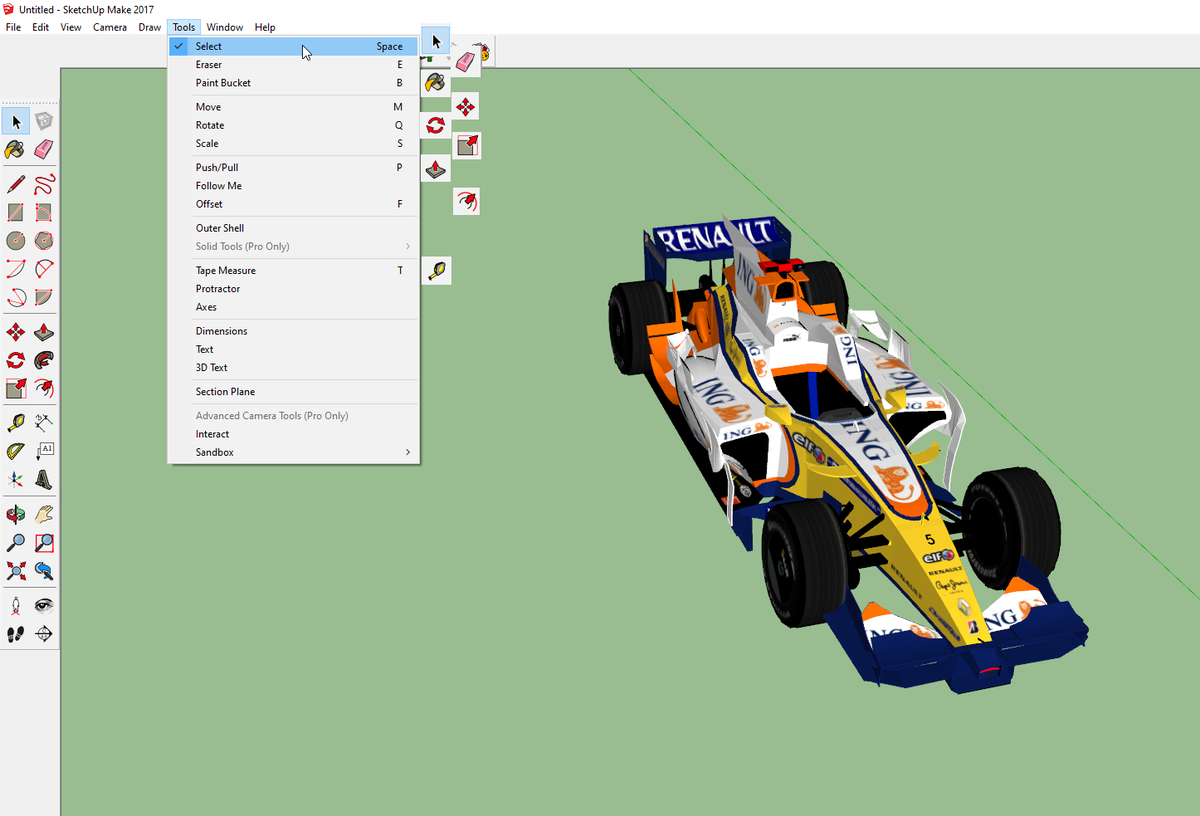Click the Axes icon in left toolbar

pyautogui.click(x=16, y=480)
